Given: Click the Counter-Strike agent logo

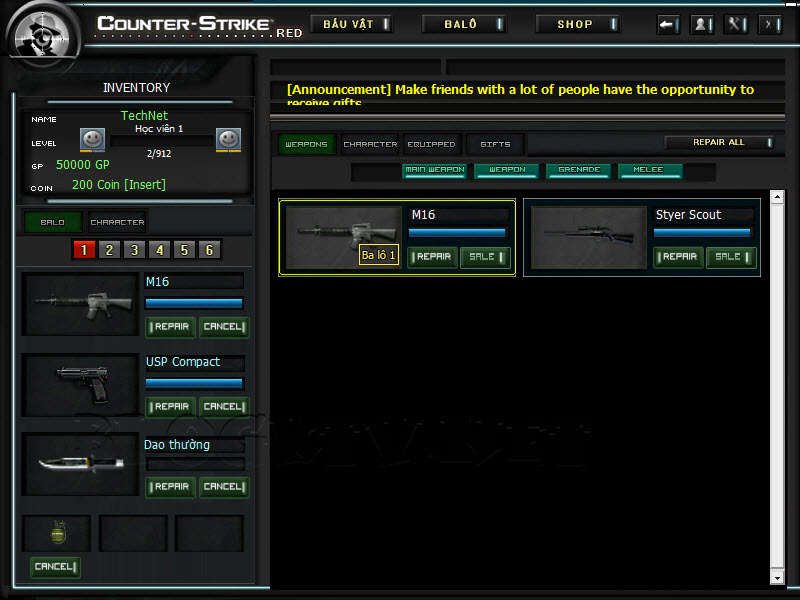Looking at the screenshot, I should [43, 37].
